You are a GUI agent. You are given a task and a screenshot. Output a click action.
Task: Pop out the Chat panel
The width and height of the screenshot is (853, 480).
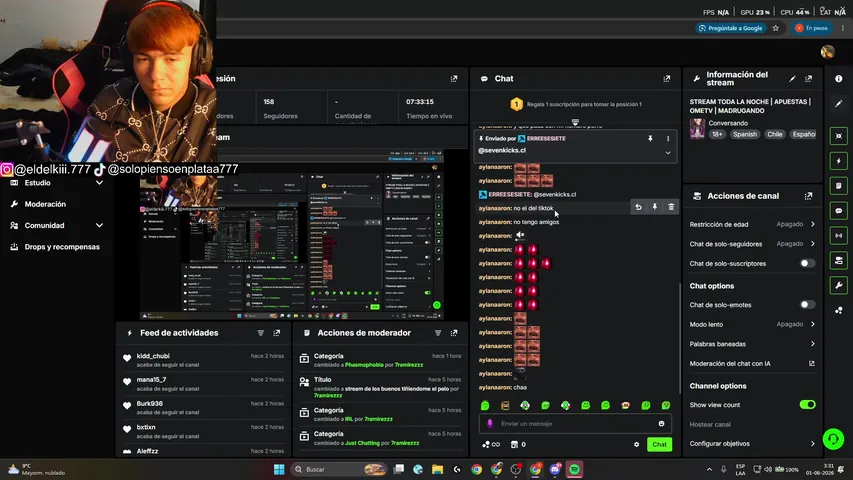666,79
